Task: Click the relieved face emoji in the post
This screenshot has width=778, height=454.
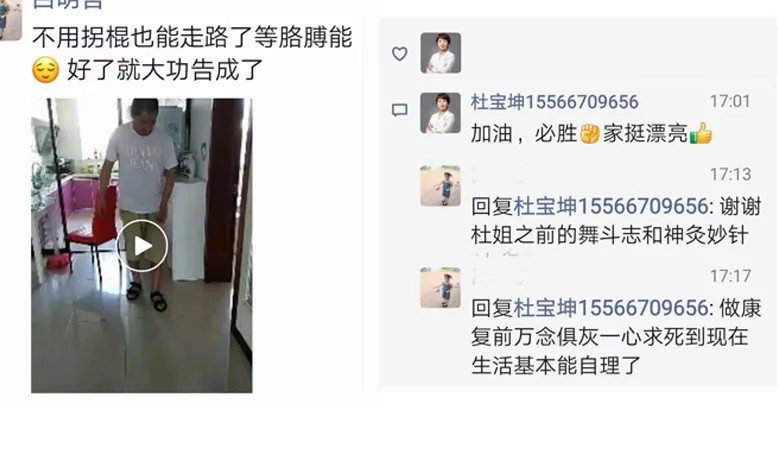Action: (x=45, y=69)
